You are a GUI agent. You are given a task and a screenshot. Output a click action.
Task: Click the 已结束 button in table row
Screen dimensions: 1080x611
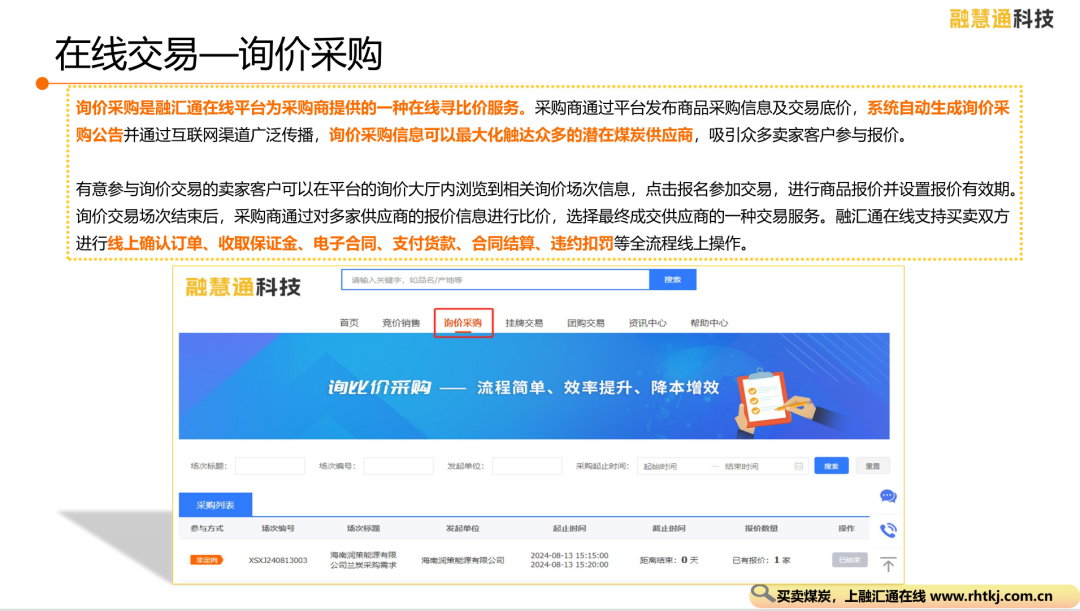click(849, 560)
